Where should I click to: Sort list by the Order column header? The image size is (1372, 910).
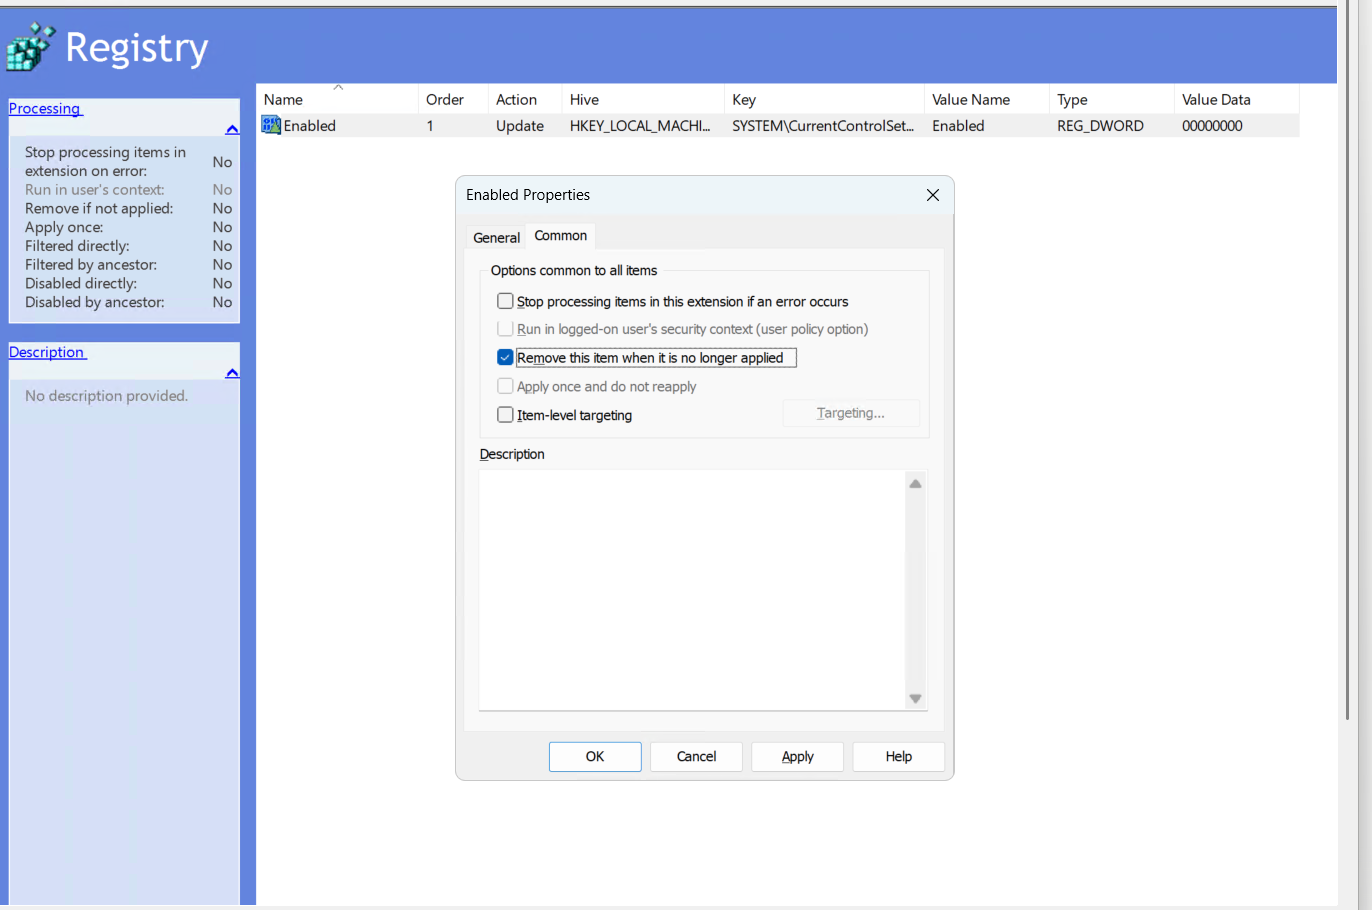[453, 99]
